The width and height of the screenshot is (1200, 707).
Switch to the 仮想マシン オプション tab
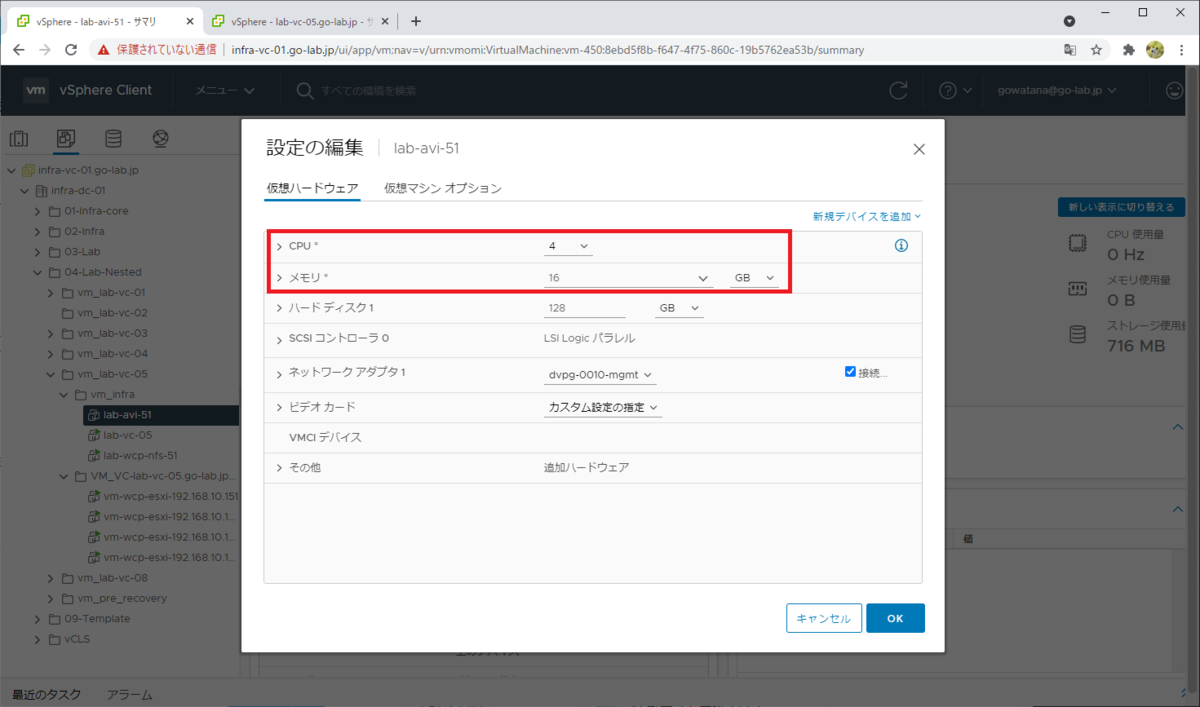pos(440,187)
